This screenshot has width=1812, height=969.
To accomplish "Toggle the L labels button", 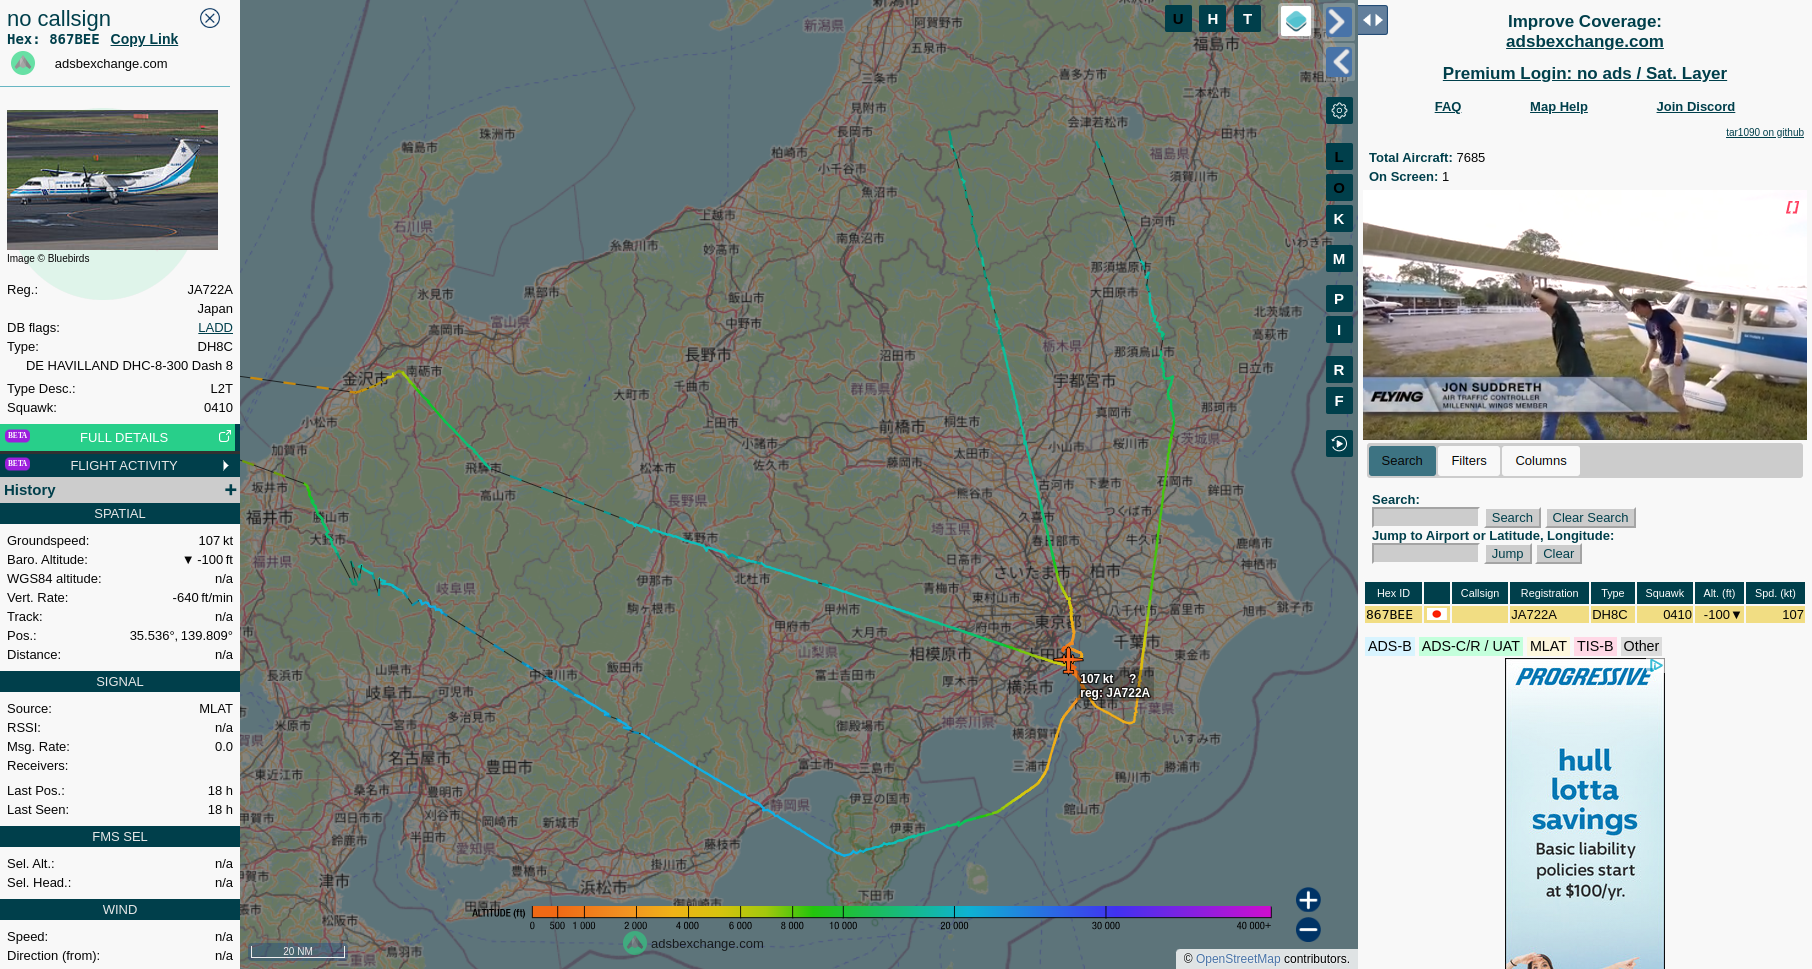I will click(x=1339, y=157).
